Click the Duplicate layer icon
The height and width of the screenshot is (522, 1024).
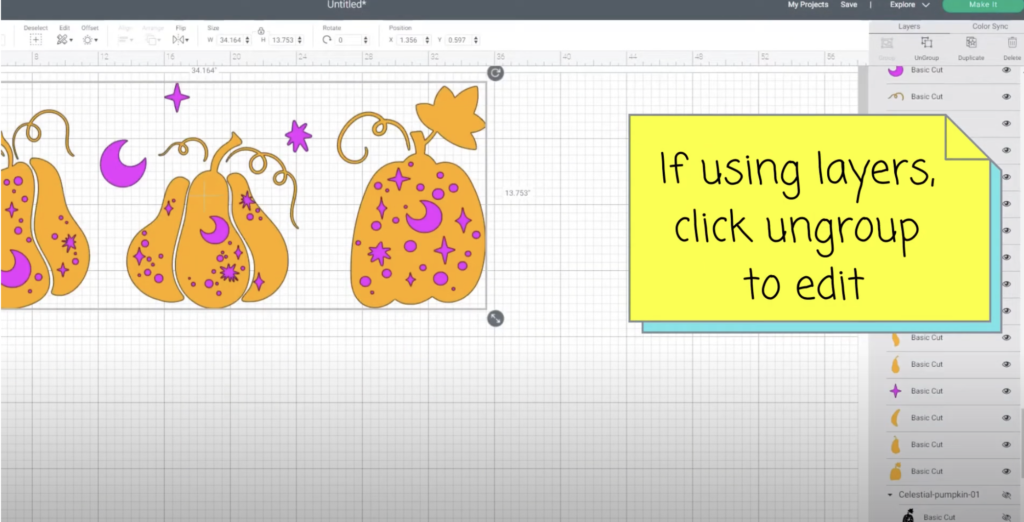[970, 43]
